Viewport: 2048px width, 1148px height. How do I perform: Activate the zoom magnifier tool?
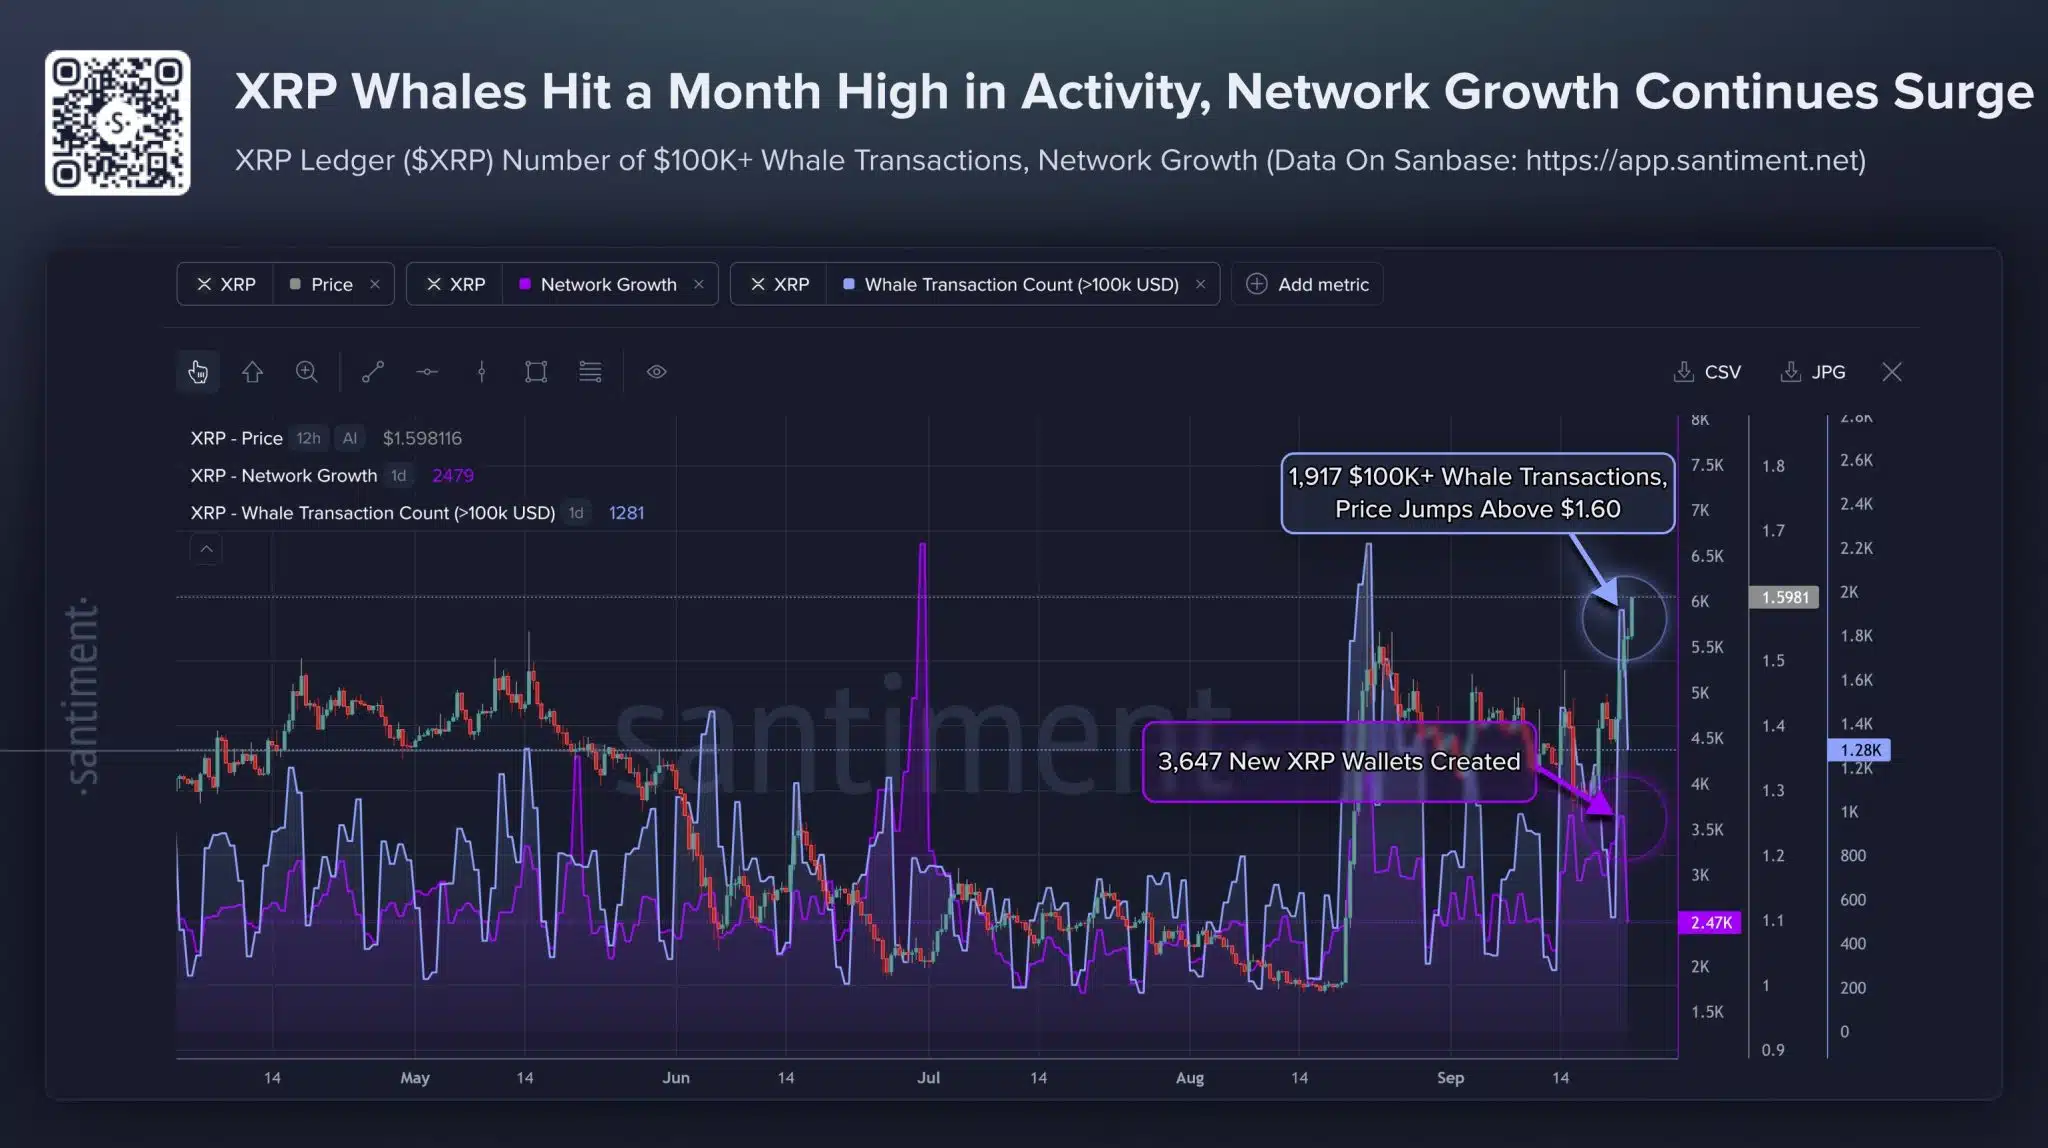[x=307, y=372]
